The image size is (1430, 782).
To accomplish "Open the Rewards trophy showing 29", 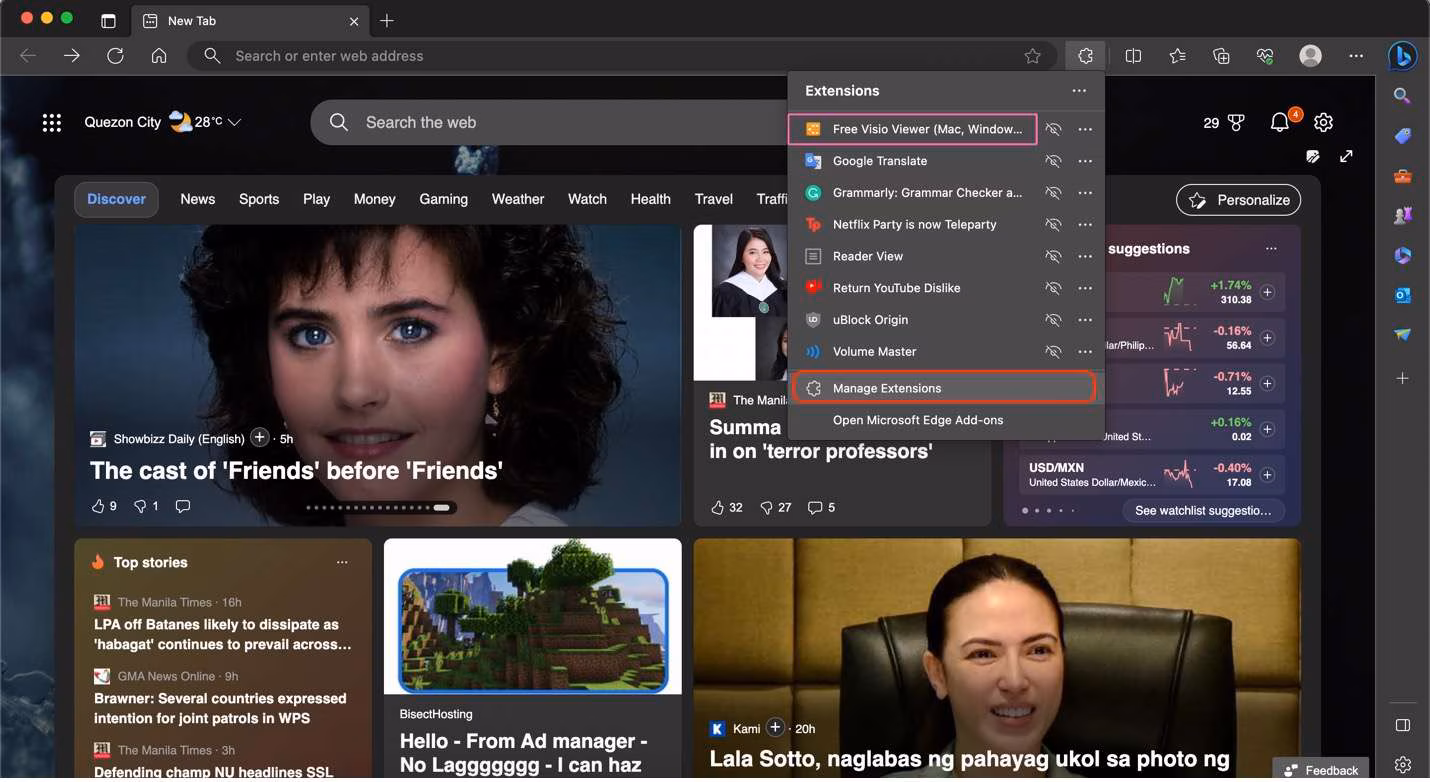I will point(1224,122).
